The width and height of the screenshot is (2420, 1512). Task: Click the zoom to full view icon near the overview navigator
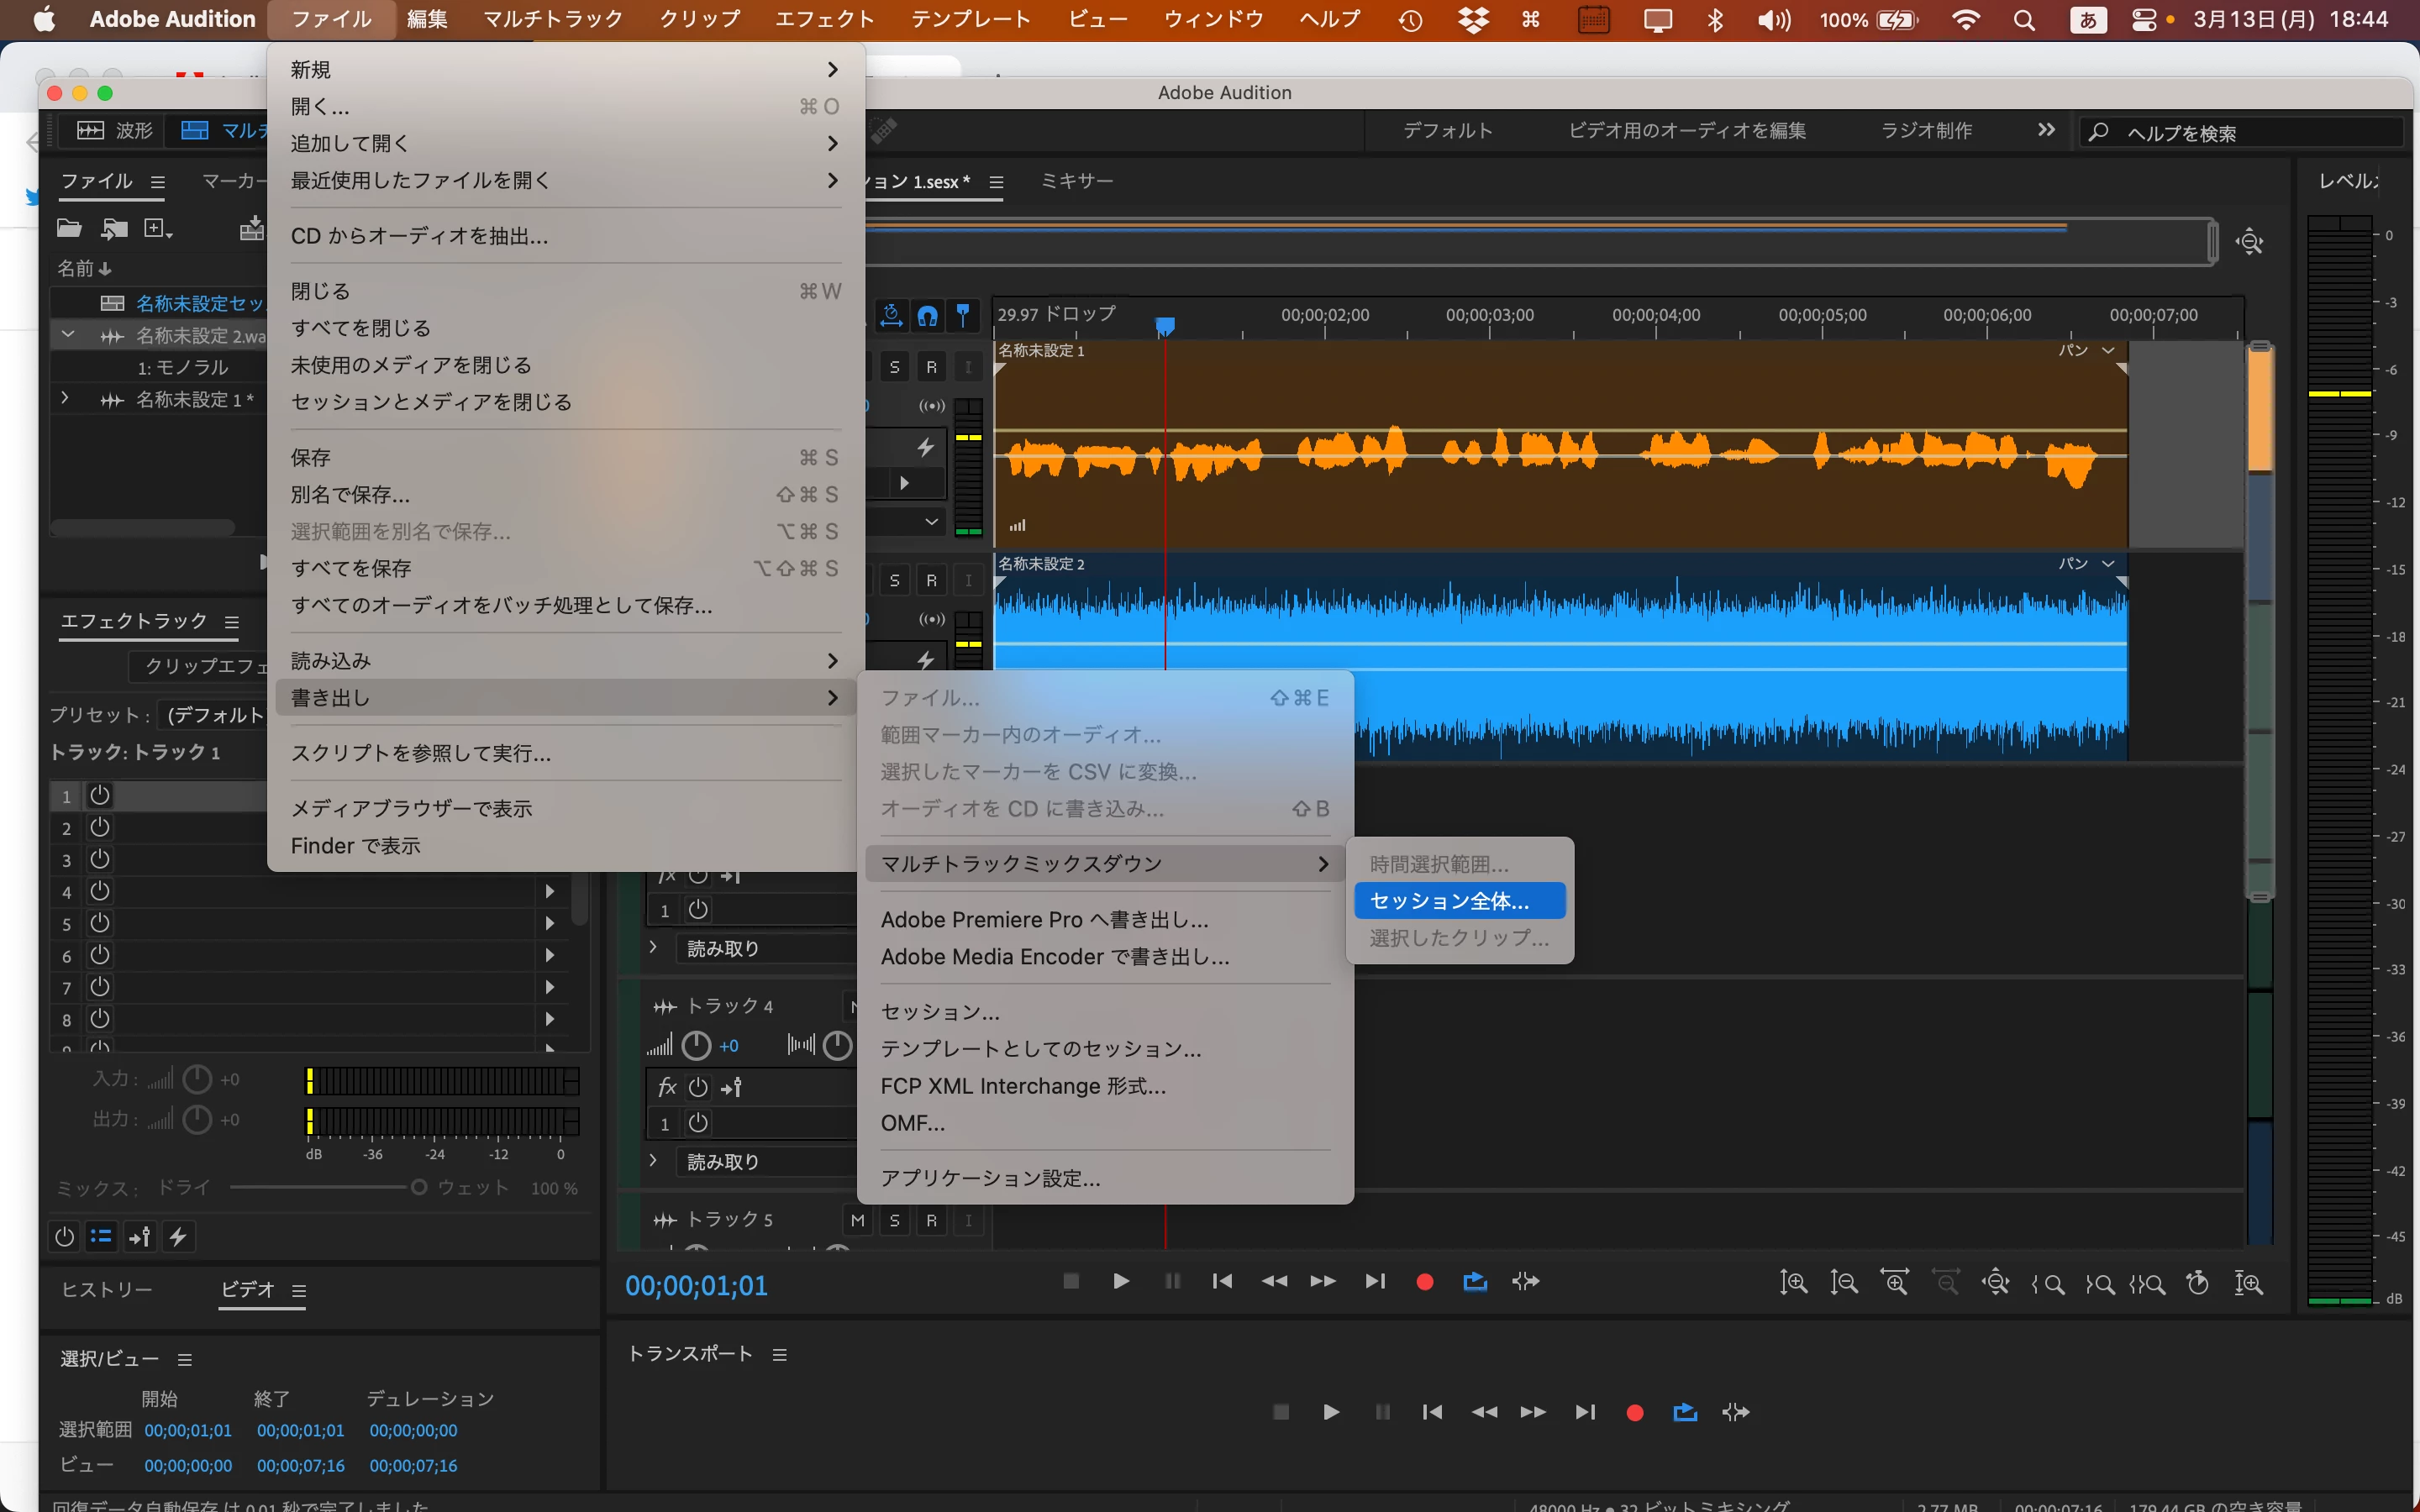[2249, 242]
